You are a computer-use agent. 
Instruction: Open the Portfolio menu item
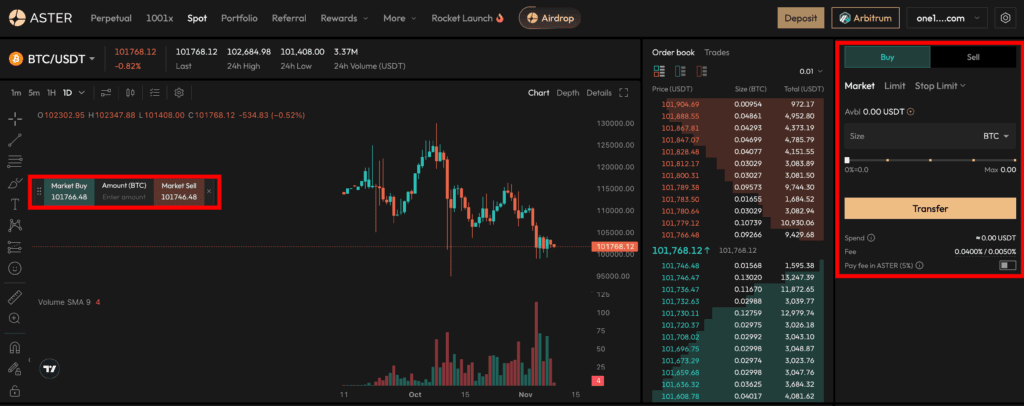pyautogui.click(x=239, y=18)
